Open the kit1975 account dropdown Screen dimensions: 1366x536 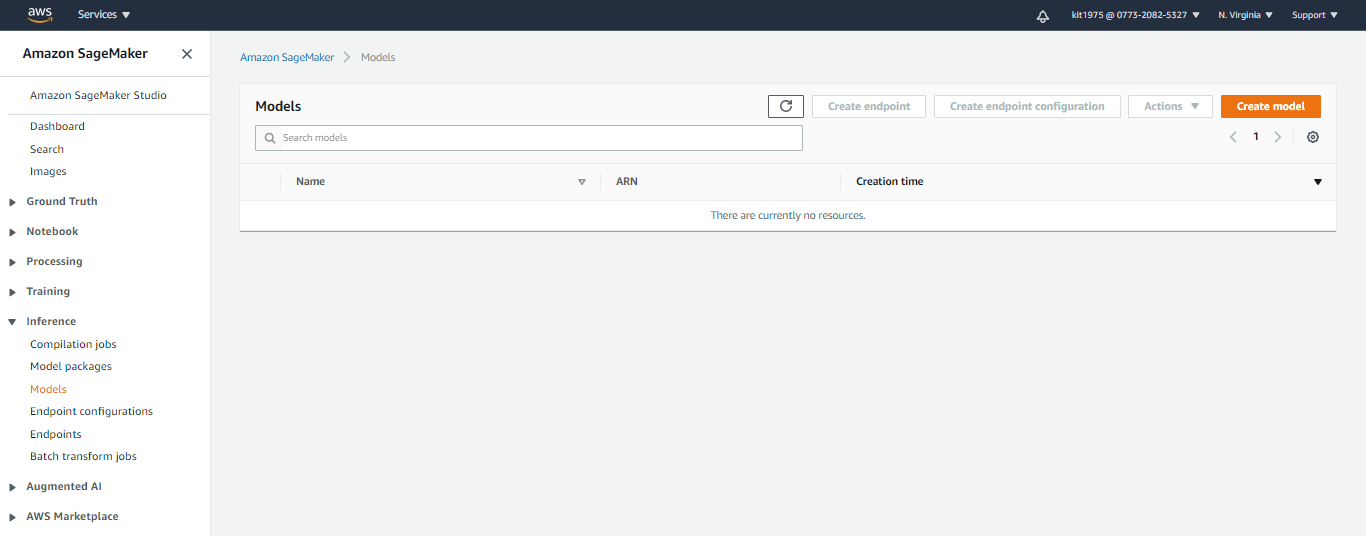click(x=1135, y=15)
